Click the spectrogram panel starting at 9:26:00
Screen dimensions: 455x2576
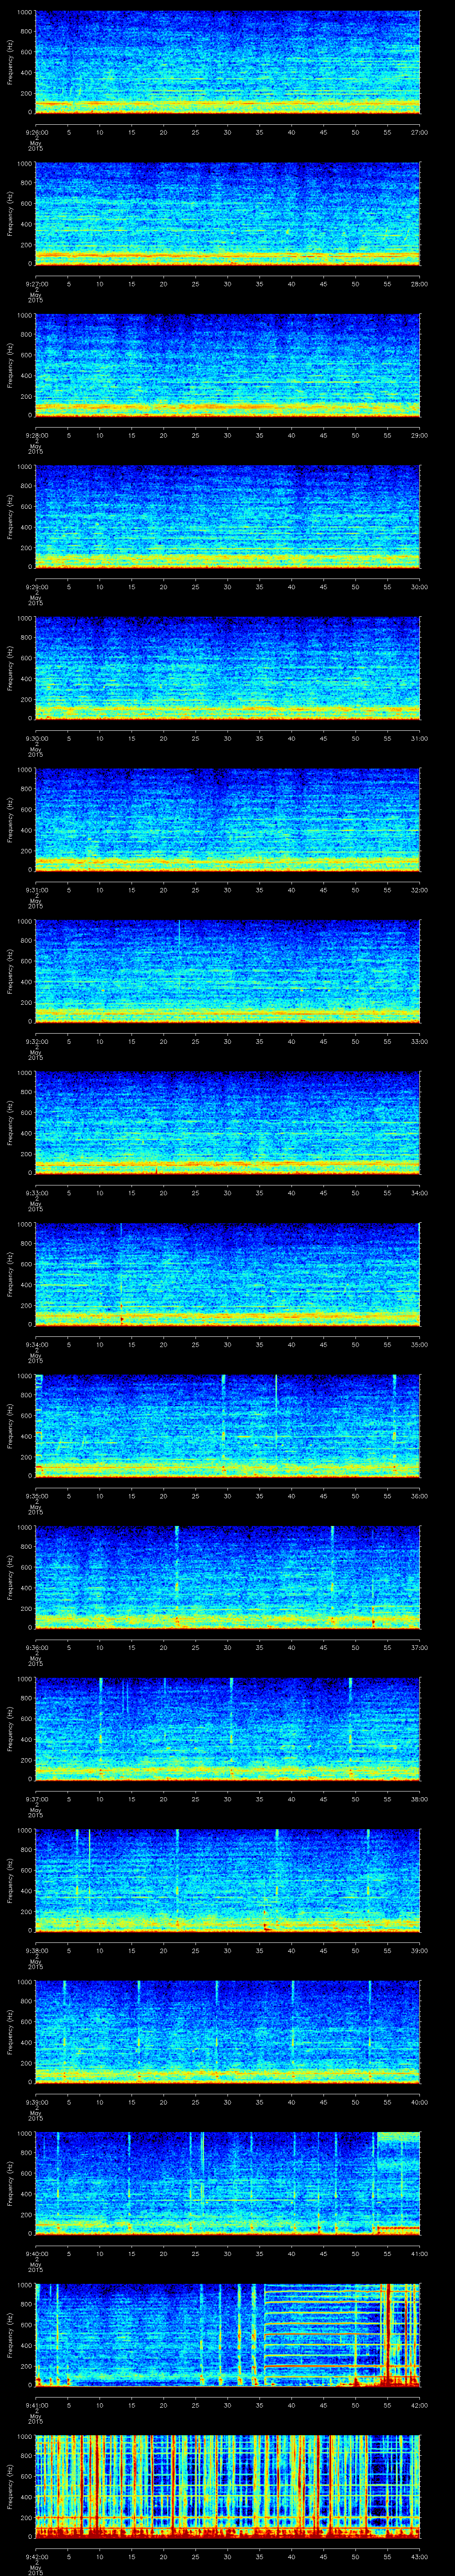tap(227, 62)
